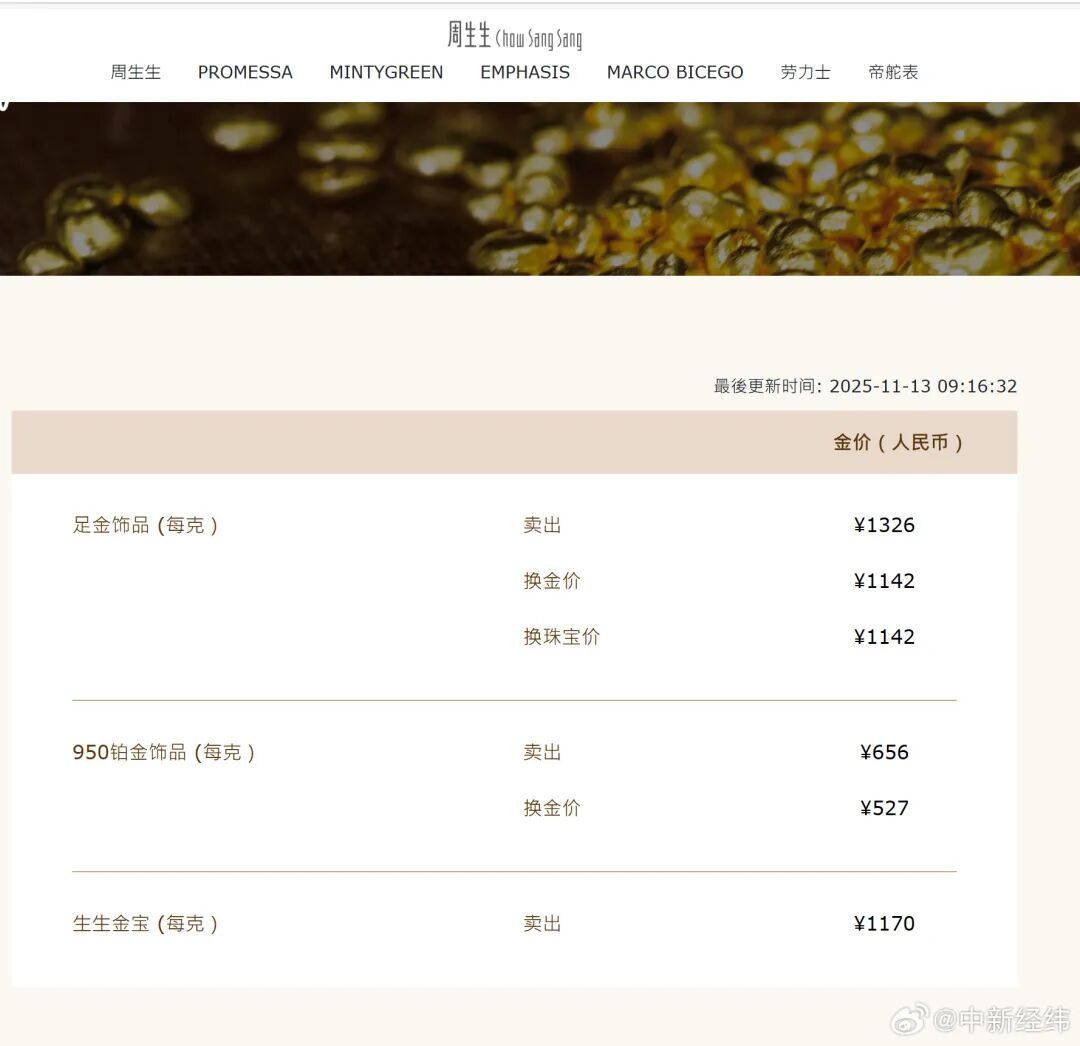Select the 生生金宝 (每克) row label
The image size is (1080, 1046).
[x=145, y=924]
